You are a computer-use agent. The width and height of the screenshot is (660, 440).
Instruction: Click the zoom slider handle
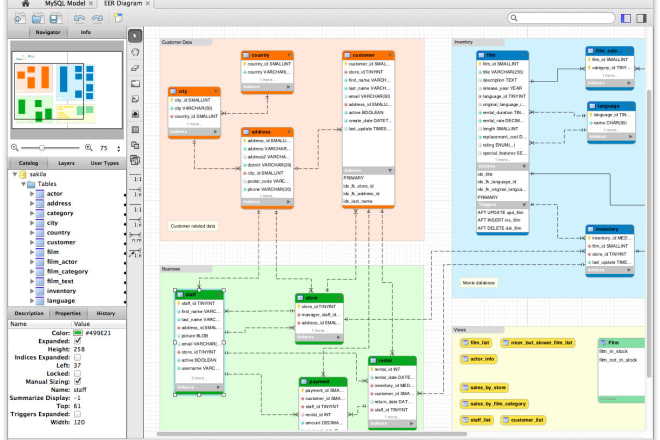pyautogui.click(x=42, y=148)
